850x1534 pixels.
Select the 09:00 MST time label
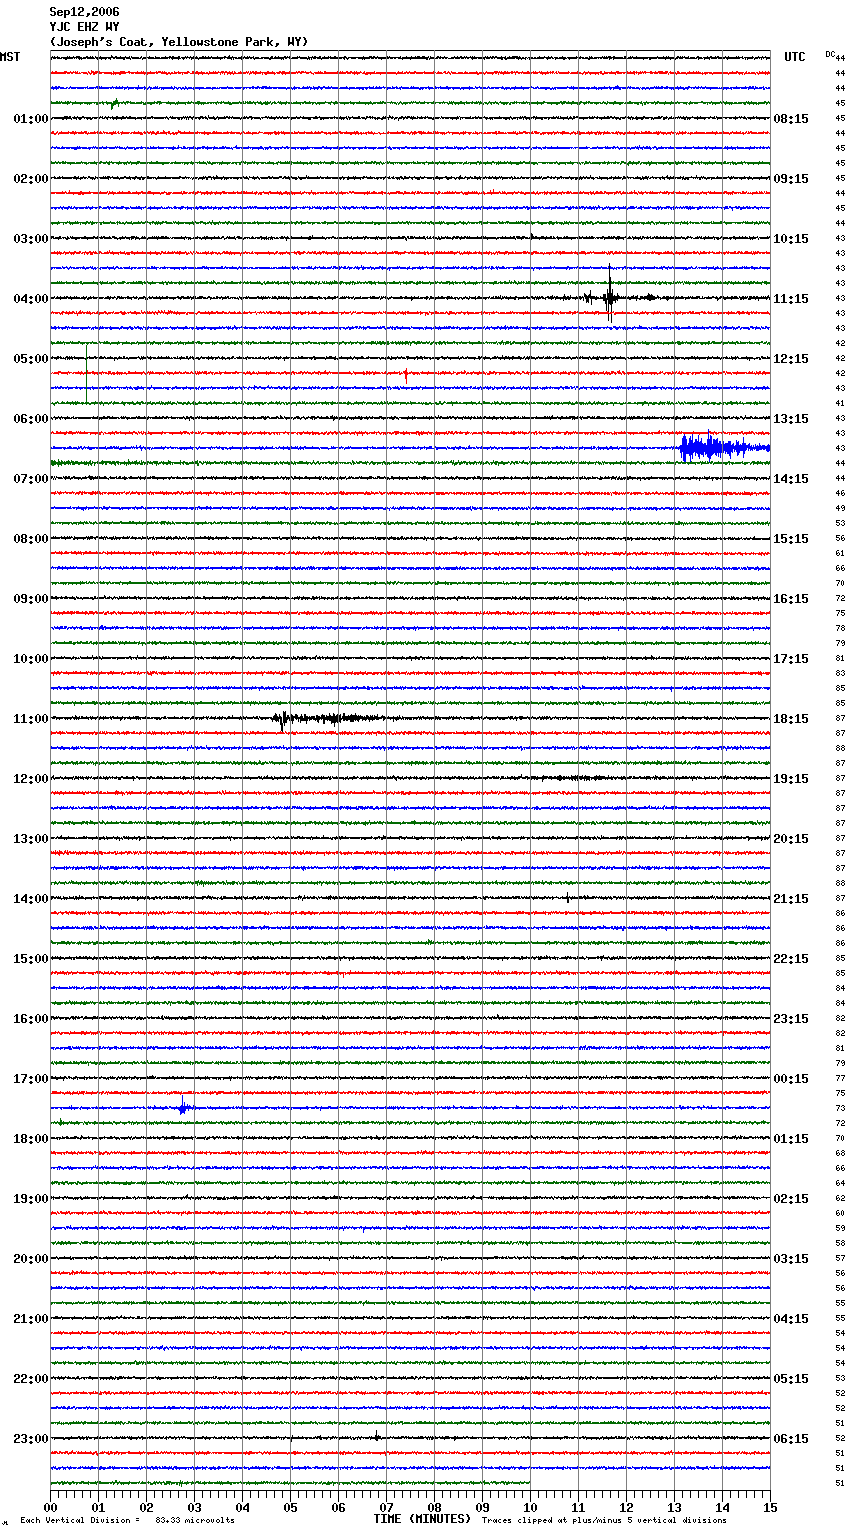30,599
